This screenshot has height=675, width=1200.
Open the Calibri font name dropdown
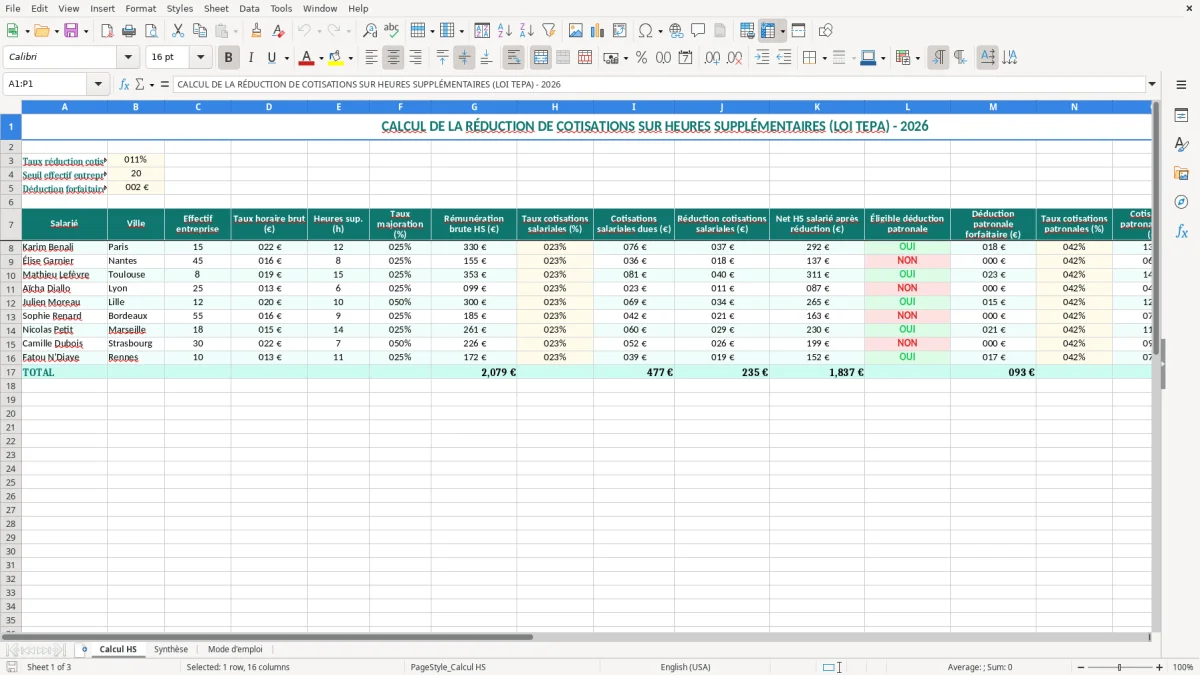tap(128, 58)
